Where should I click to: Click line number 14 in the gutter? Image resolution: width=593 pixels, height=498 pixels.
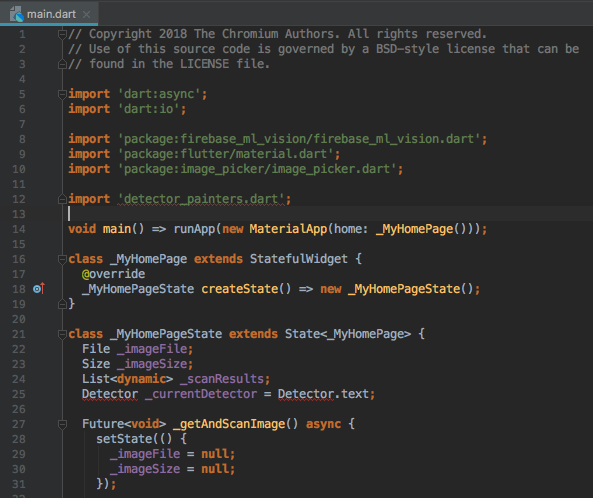click(x=19, y=229)
